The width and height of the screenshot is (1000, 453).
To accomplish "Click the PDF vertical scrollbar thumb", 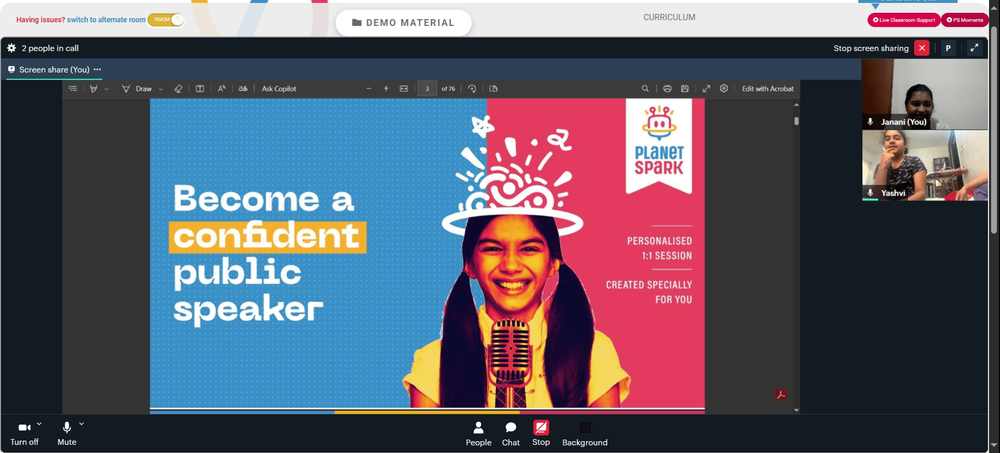I will [x=797, y=121].
